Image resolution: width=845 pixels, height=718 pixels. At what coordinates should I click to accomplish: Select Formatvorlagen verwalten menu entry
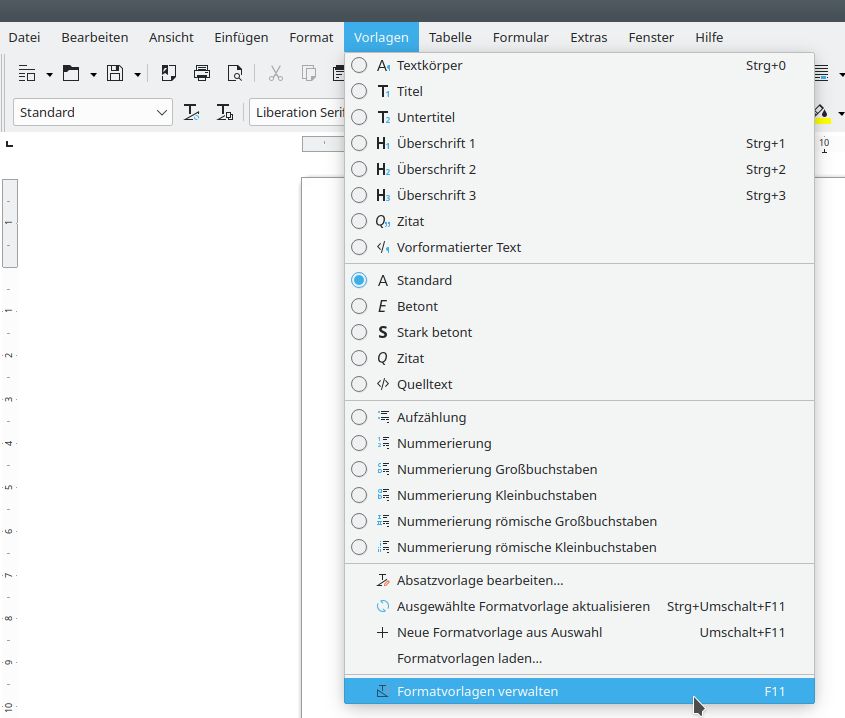(x=477, y=691)
